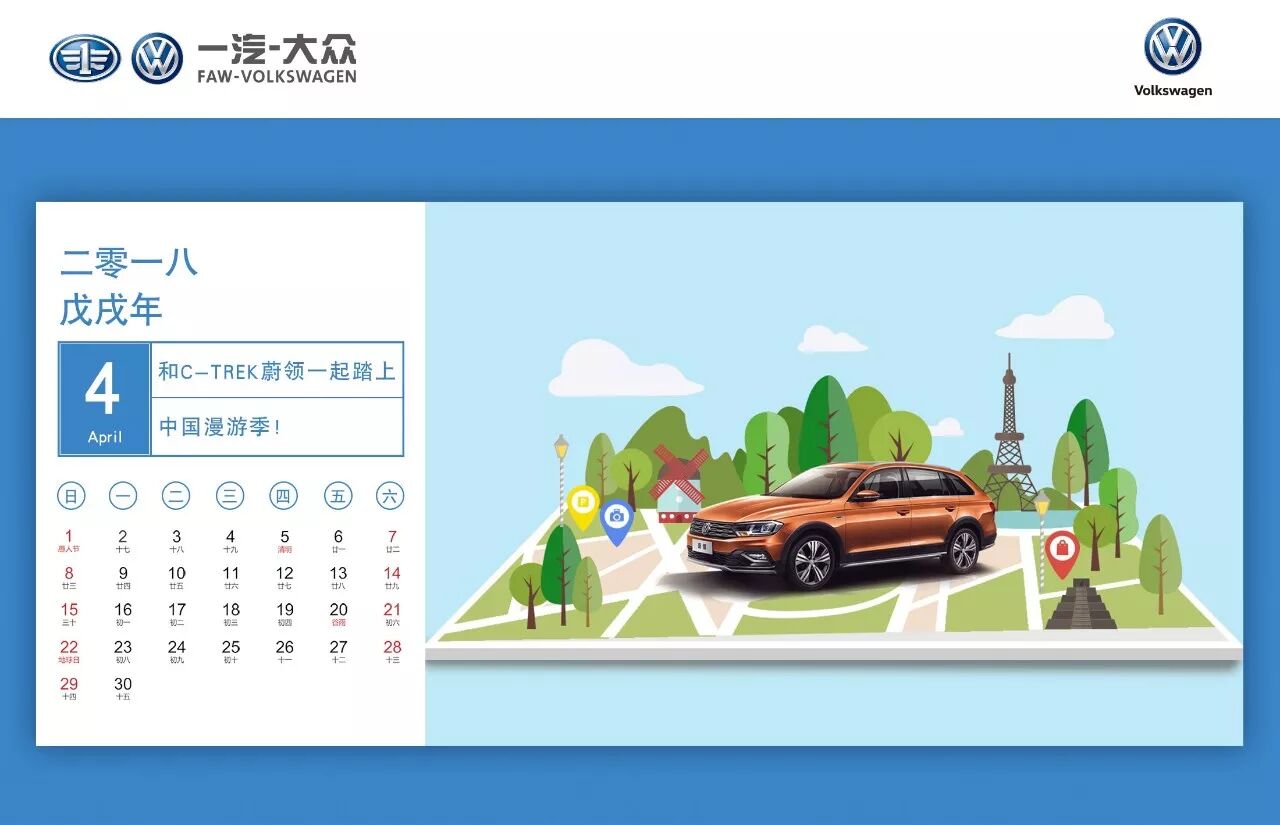
Task: Click the 戊戌年 heading
Action: (111, 309)
